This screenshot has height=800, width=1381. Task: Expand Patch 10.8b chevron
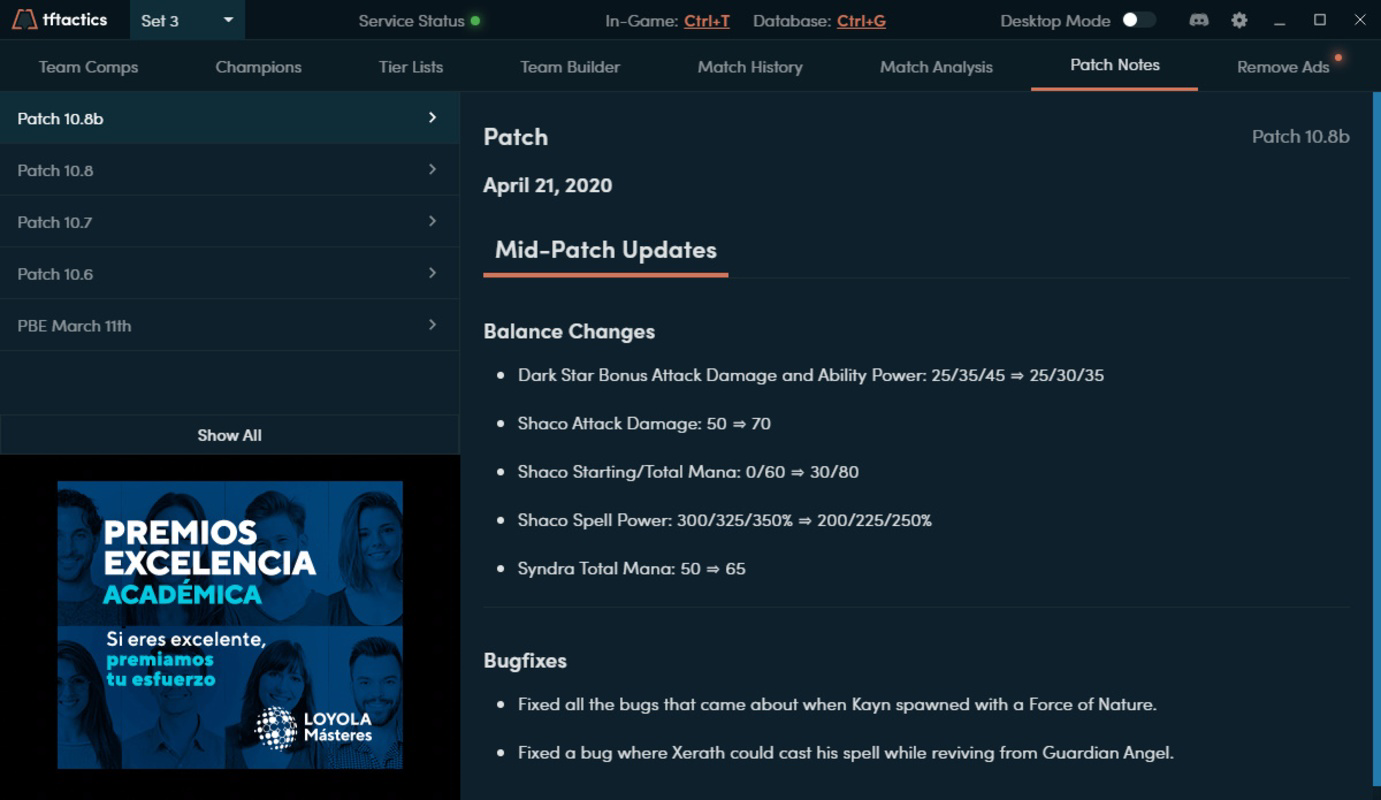(x=432, y=118)
